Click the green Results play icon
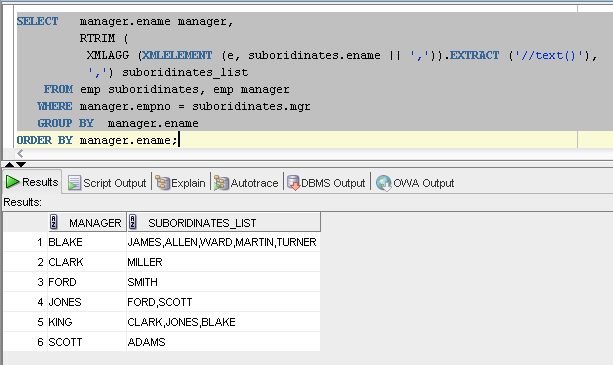 click(x=12, y=182)
